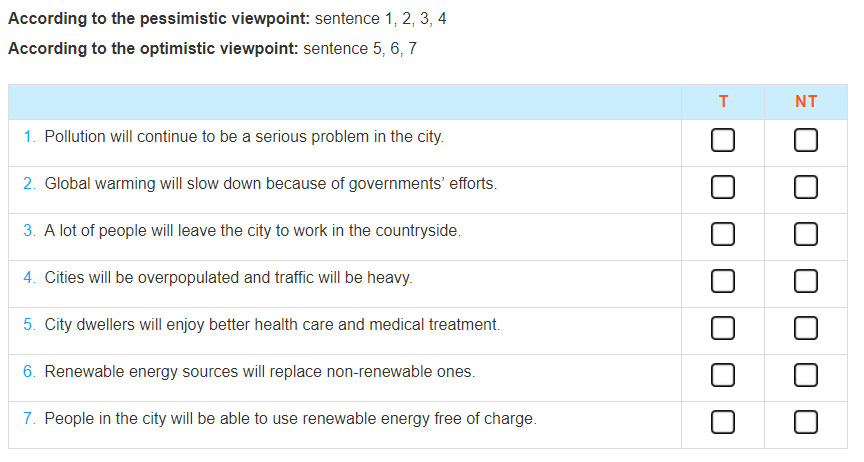Screen dimensions: 864x462
Task: Tick NT for free renewable energy sentence 7
Action: tap(805, 422)
